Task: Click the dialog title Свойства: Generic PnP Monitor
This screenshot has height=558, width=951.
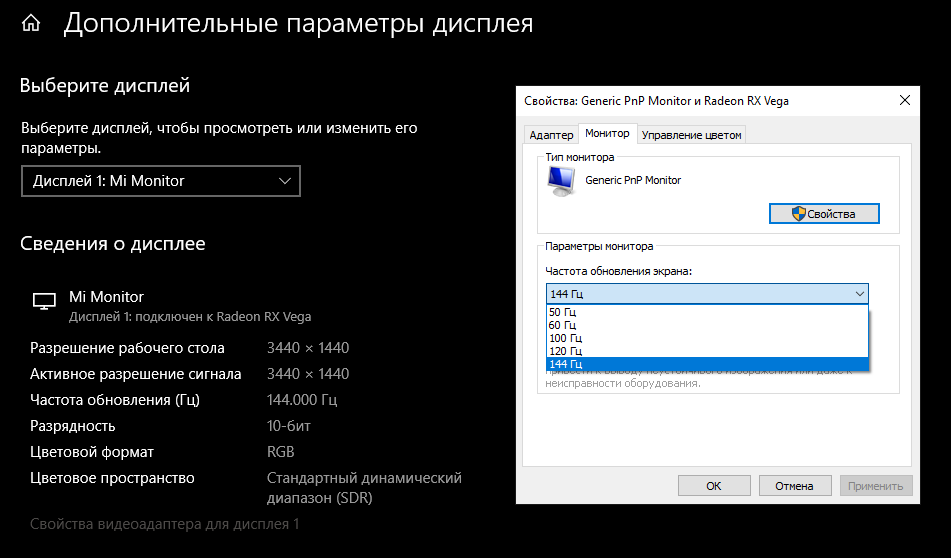Action: point(656,101)
